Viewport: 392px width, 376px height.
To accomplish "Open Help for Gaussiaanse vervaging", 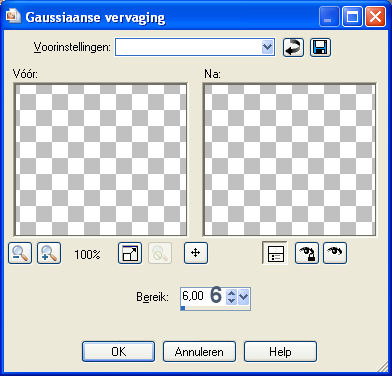I will click(x=280, y=351).
